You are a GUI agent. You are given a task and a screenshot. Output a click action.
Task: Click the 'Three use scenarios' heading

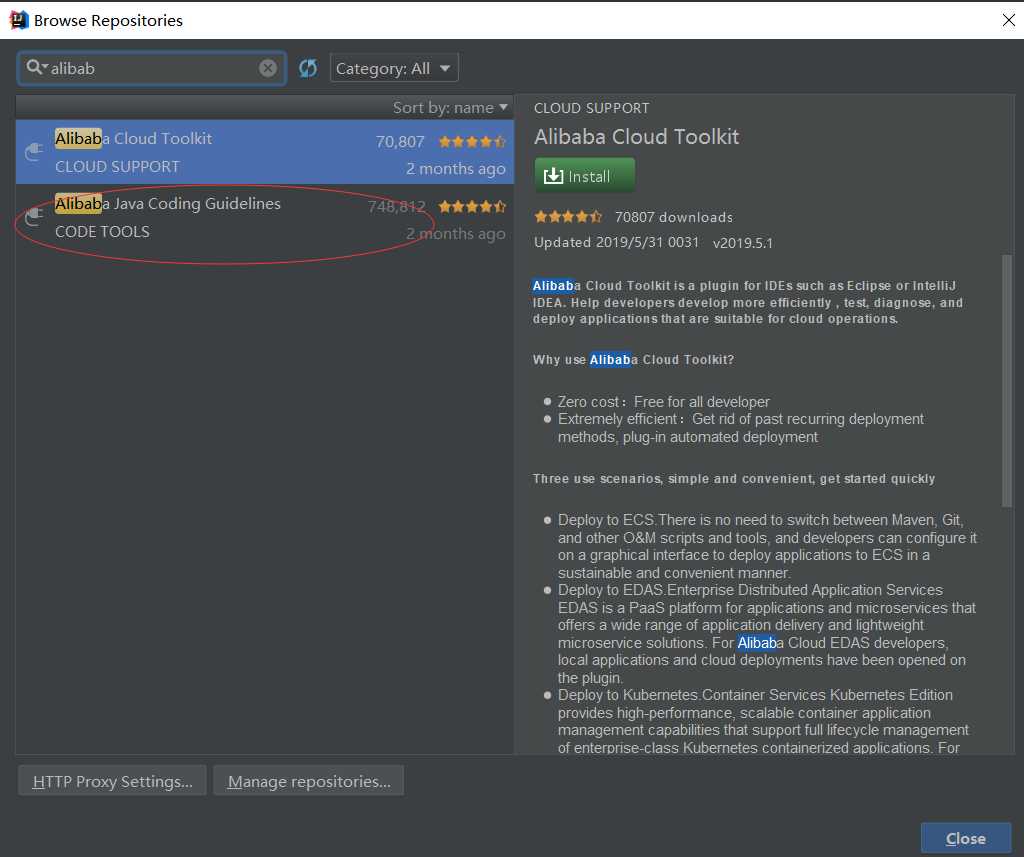(734, 479)
